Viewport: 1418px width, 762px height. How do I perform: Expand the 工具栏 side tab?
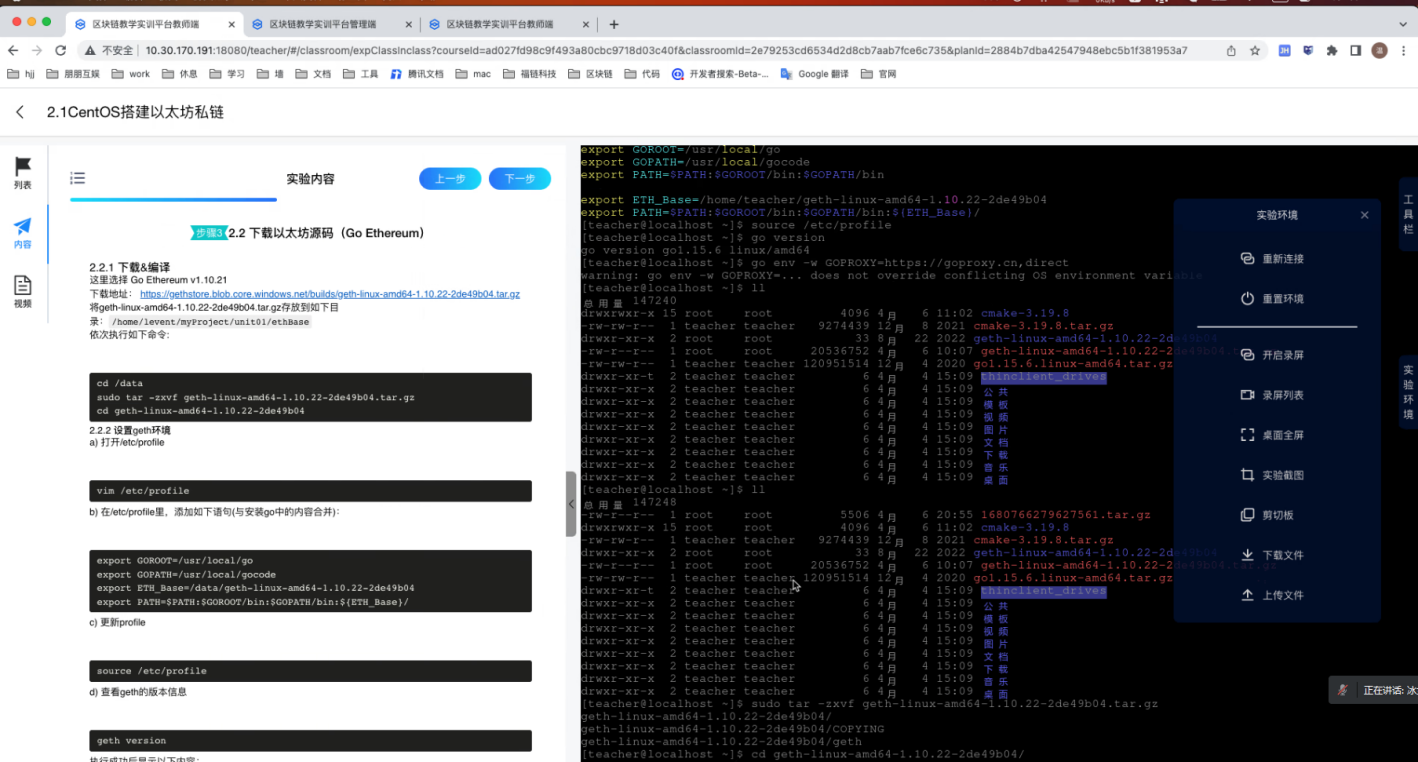[1408, 214]
